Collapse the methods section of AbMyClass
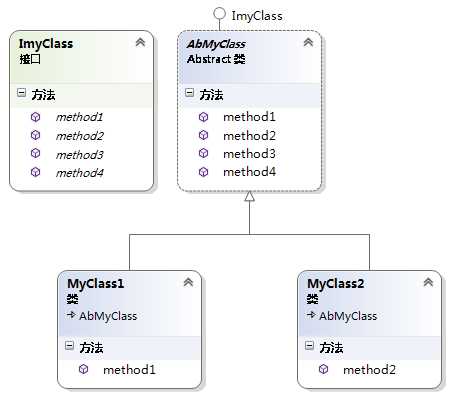Image resolution: width=453 pixels, height=393 pixels. (x=189, y=92)
